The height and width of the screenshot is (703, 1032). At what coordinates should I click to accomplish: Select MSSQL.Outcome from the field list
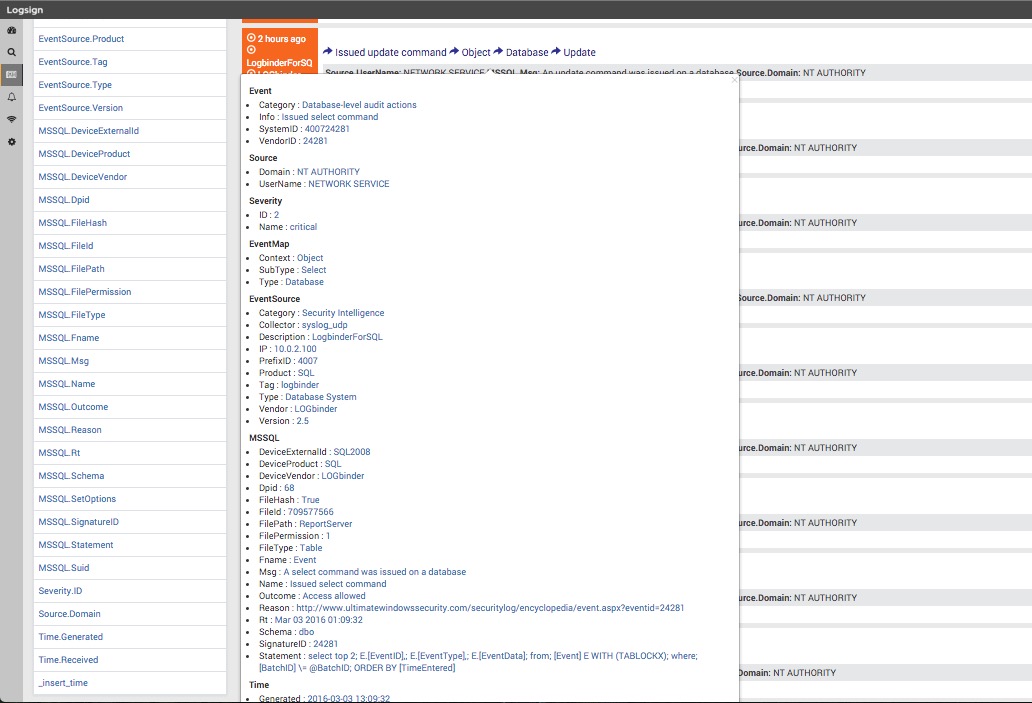click(x=130, y=407)
